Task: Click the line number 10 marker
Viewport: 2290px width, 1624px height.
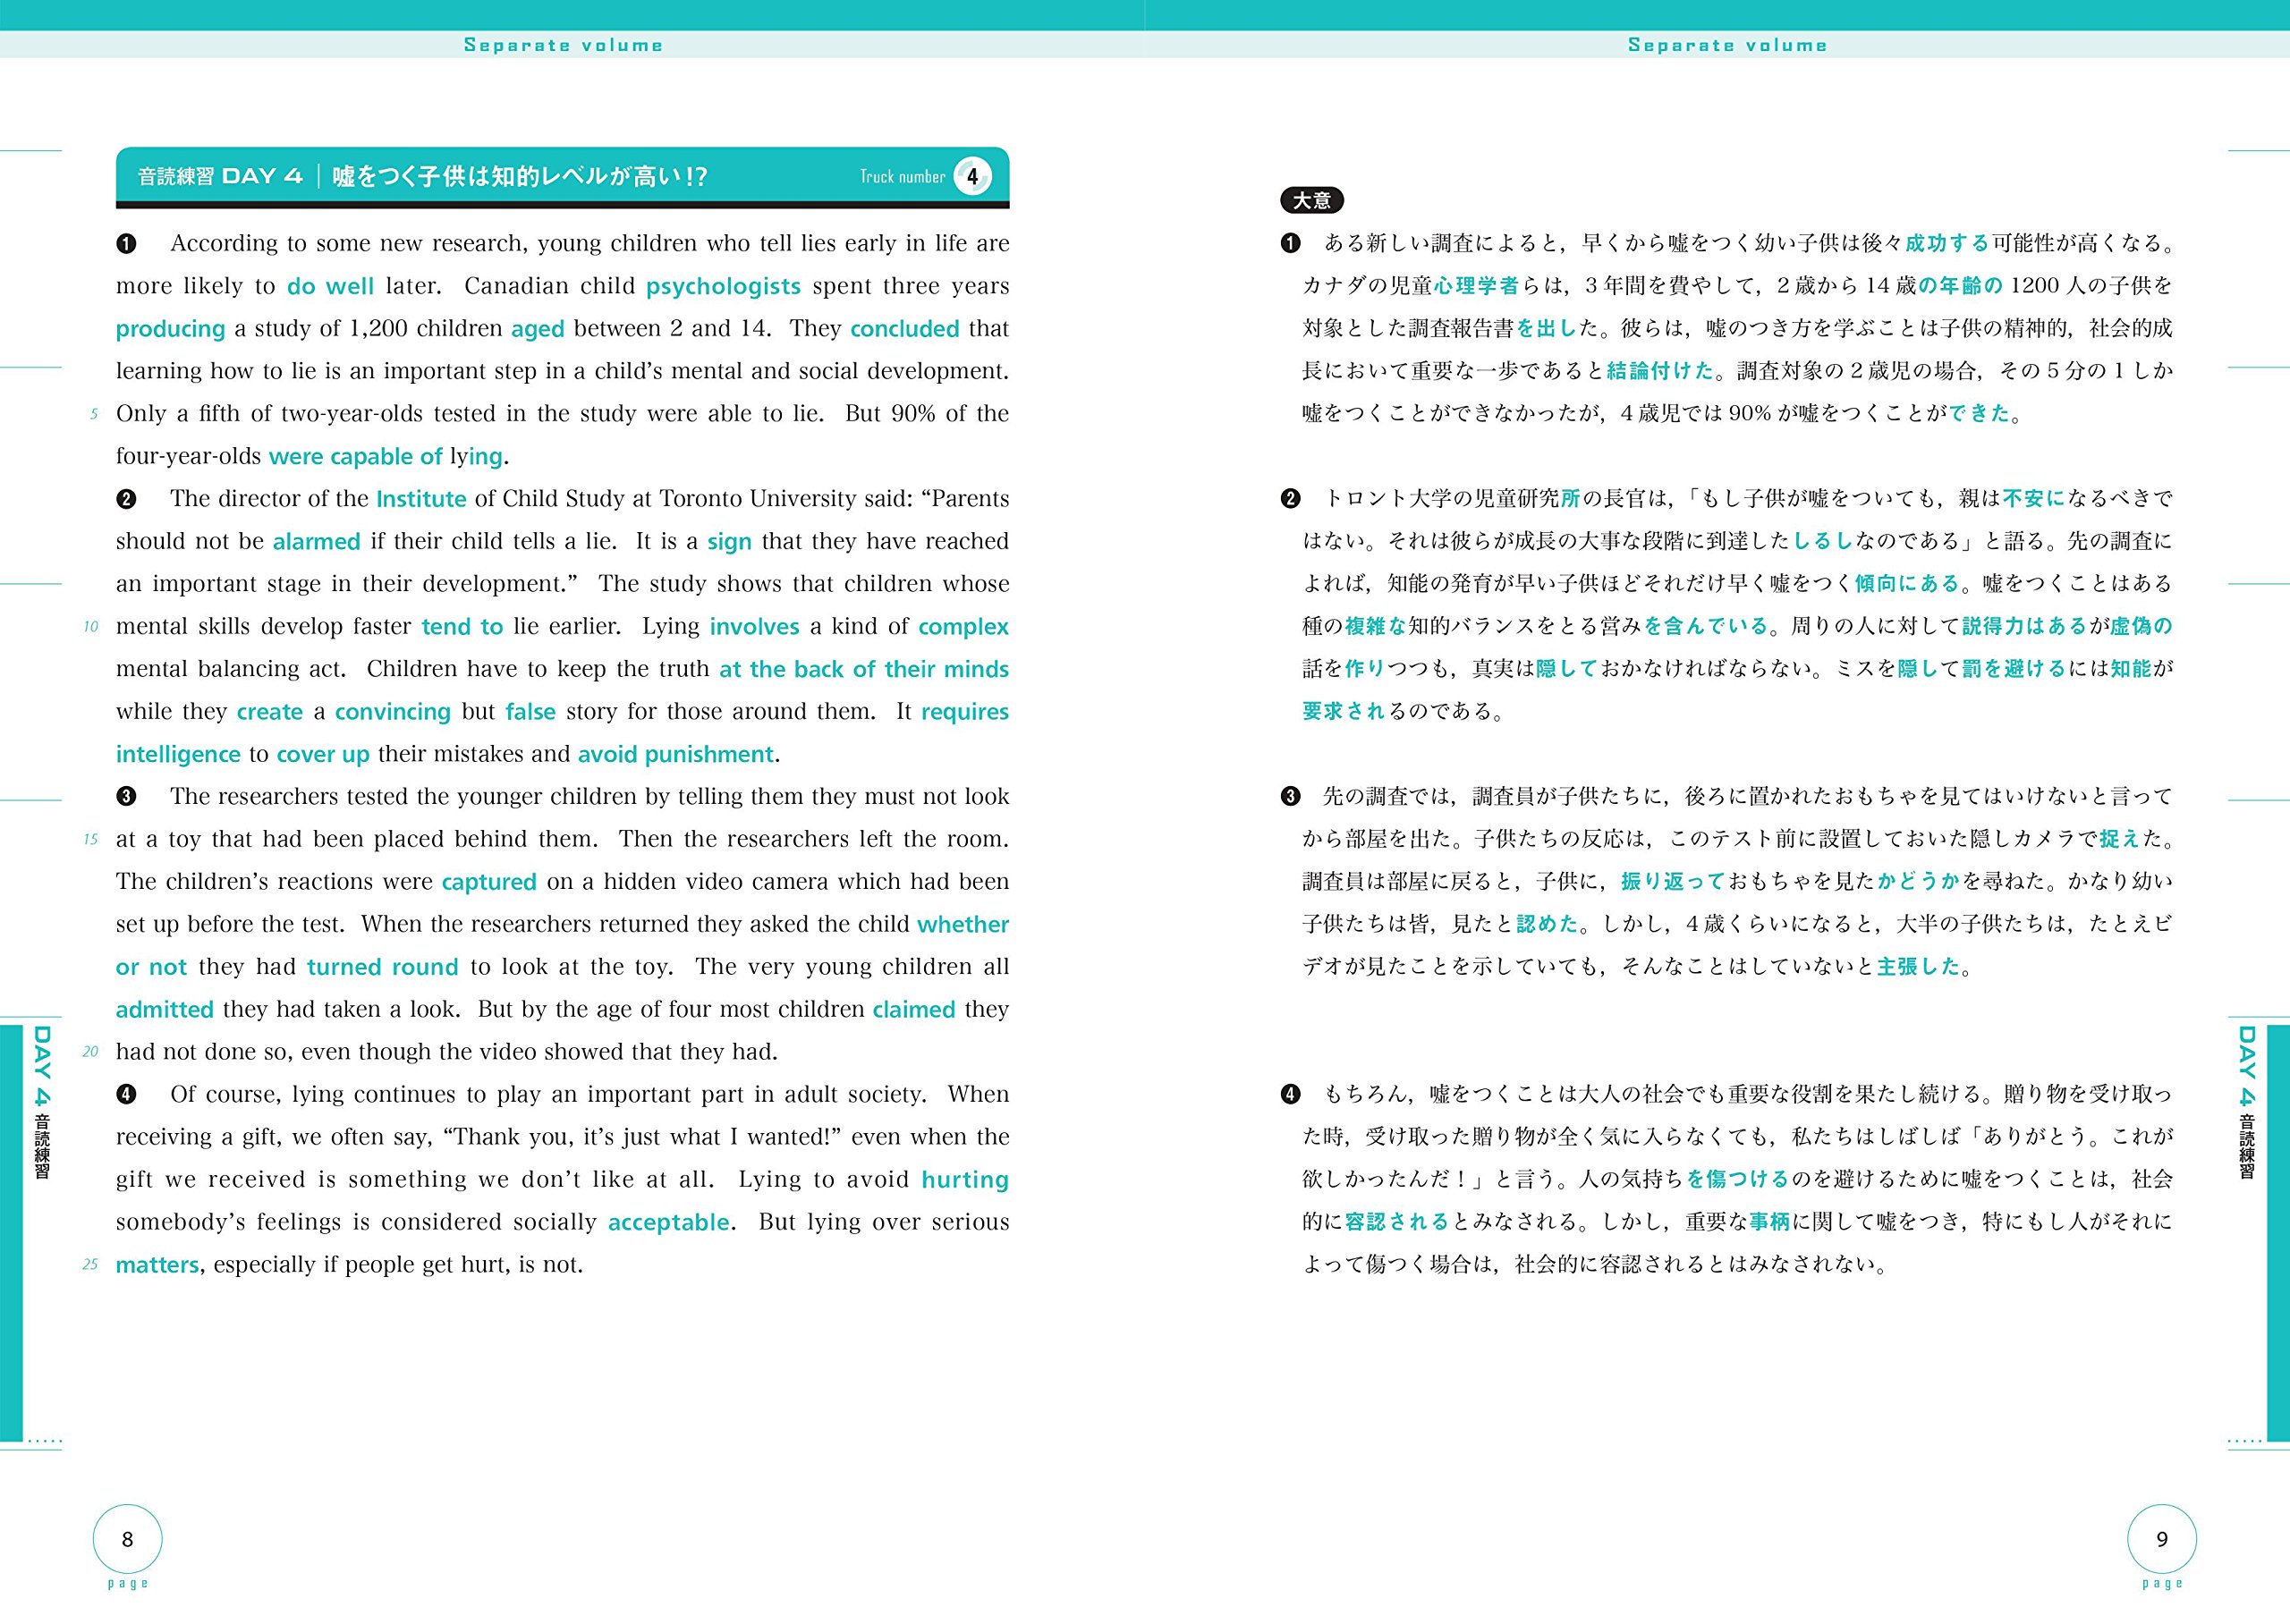Action: (91, 627)
